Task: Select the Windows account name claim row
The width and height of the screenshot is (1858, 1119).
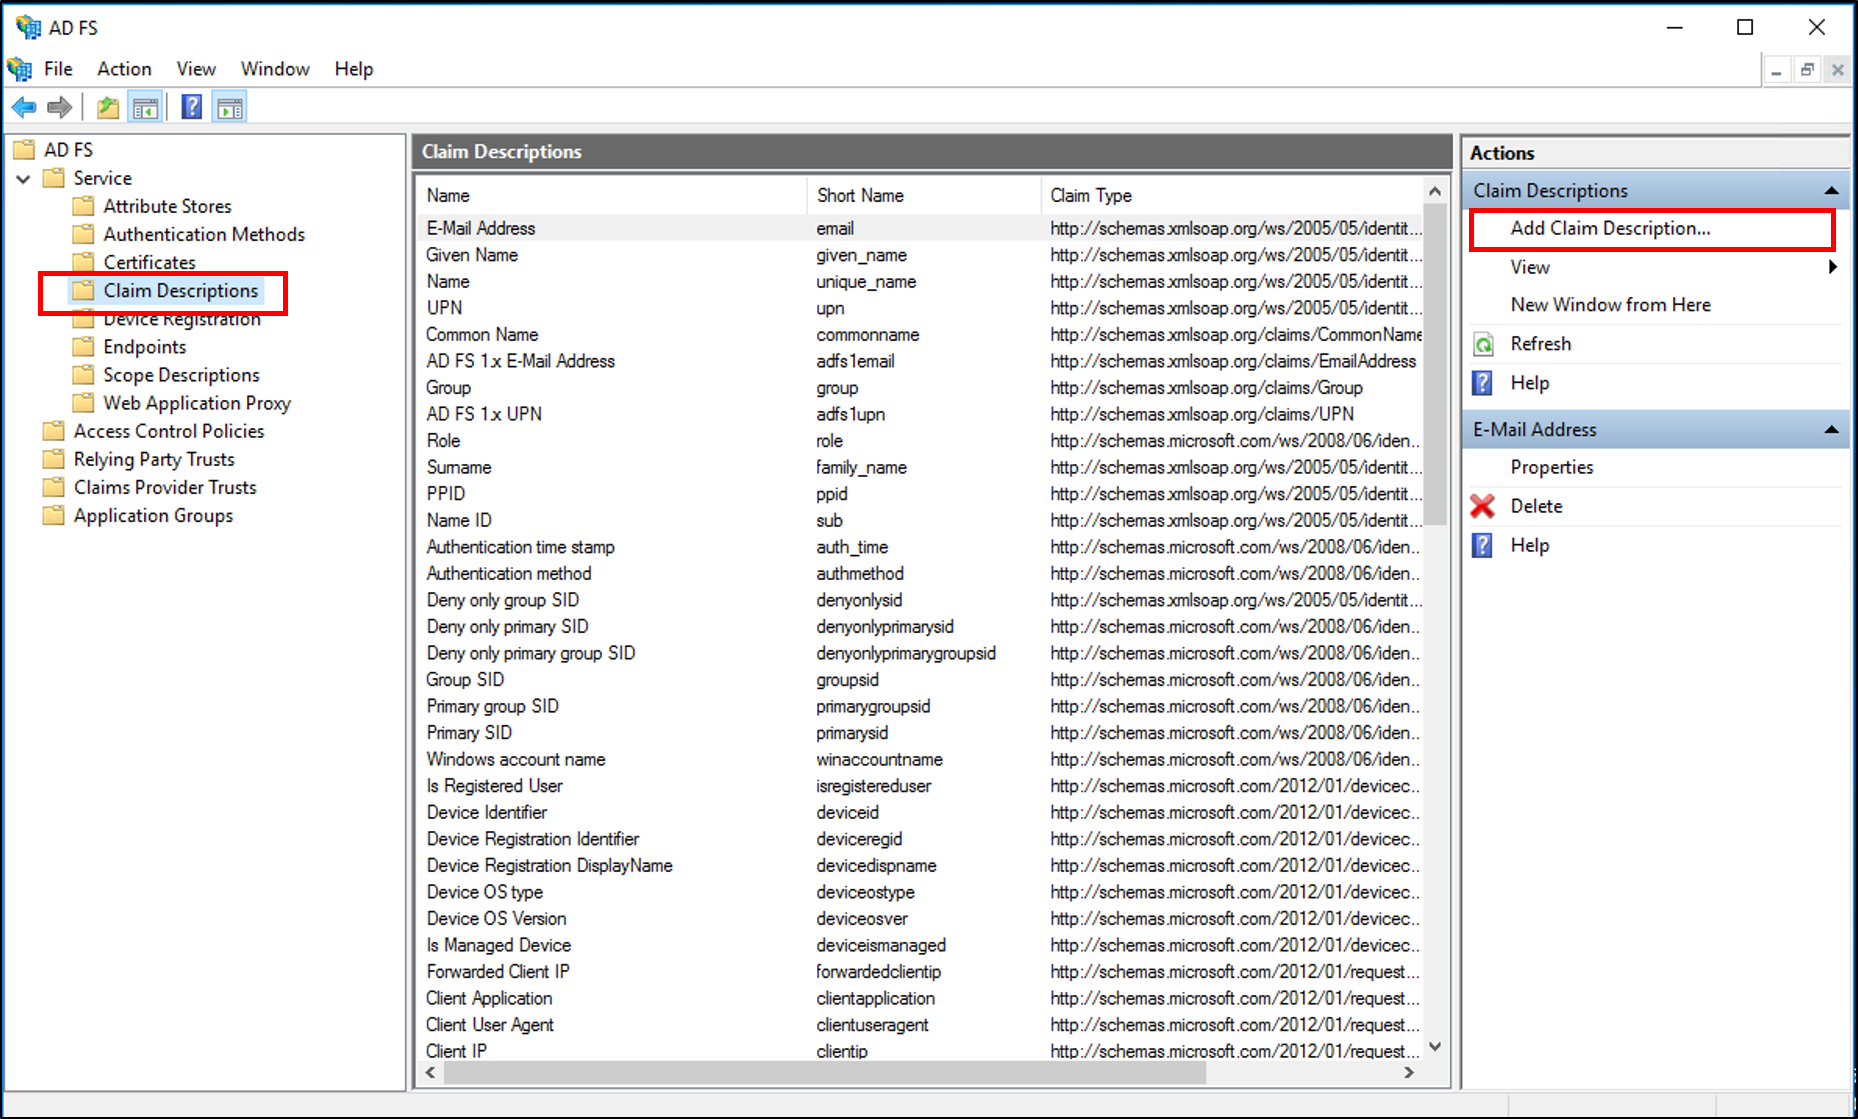Action: tap(516, 759)
